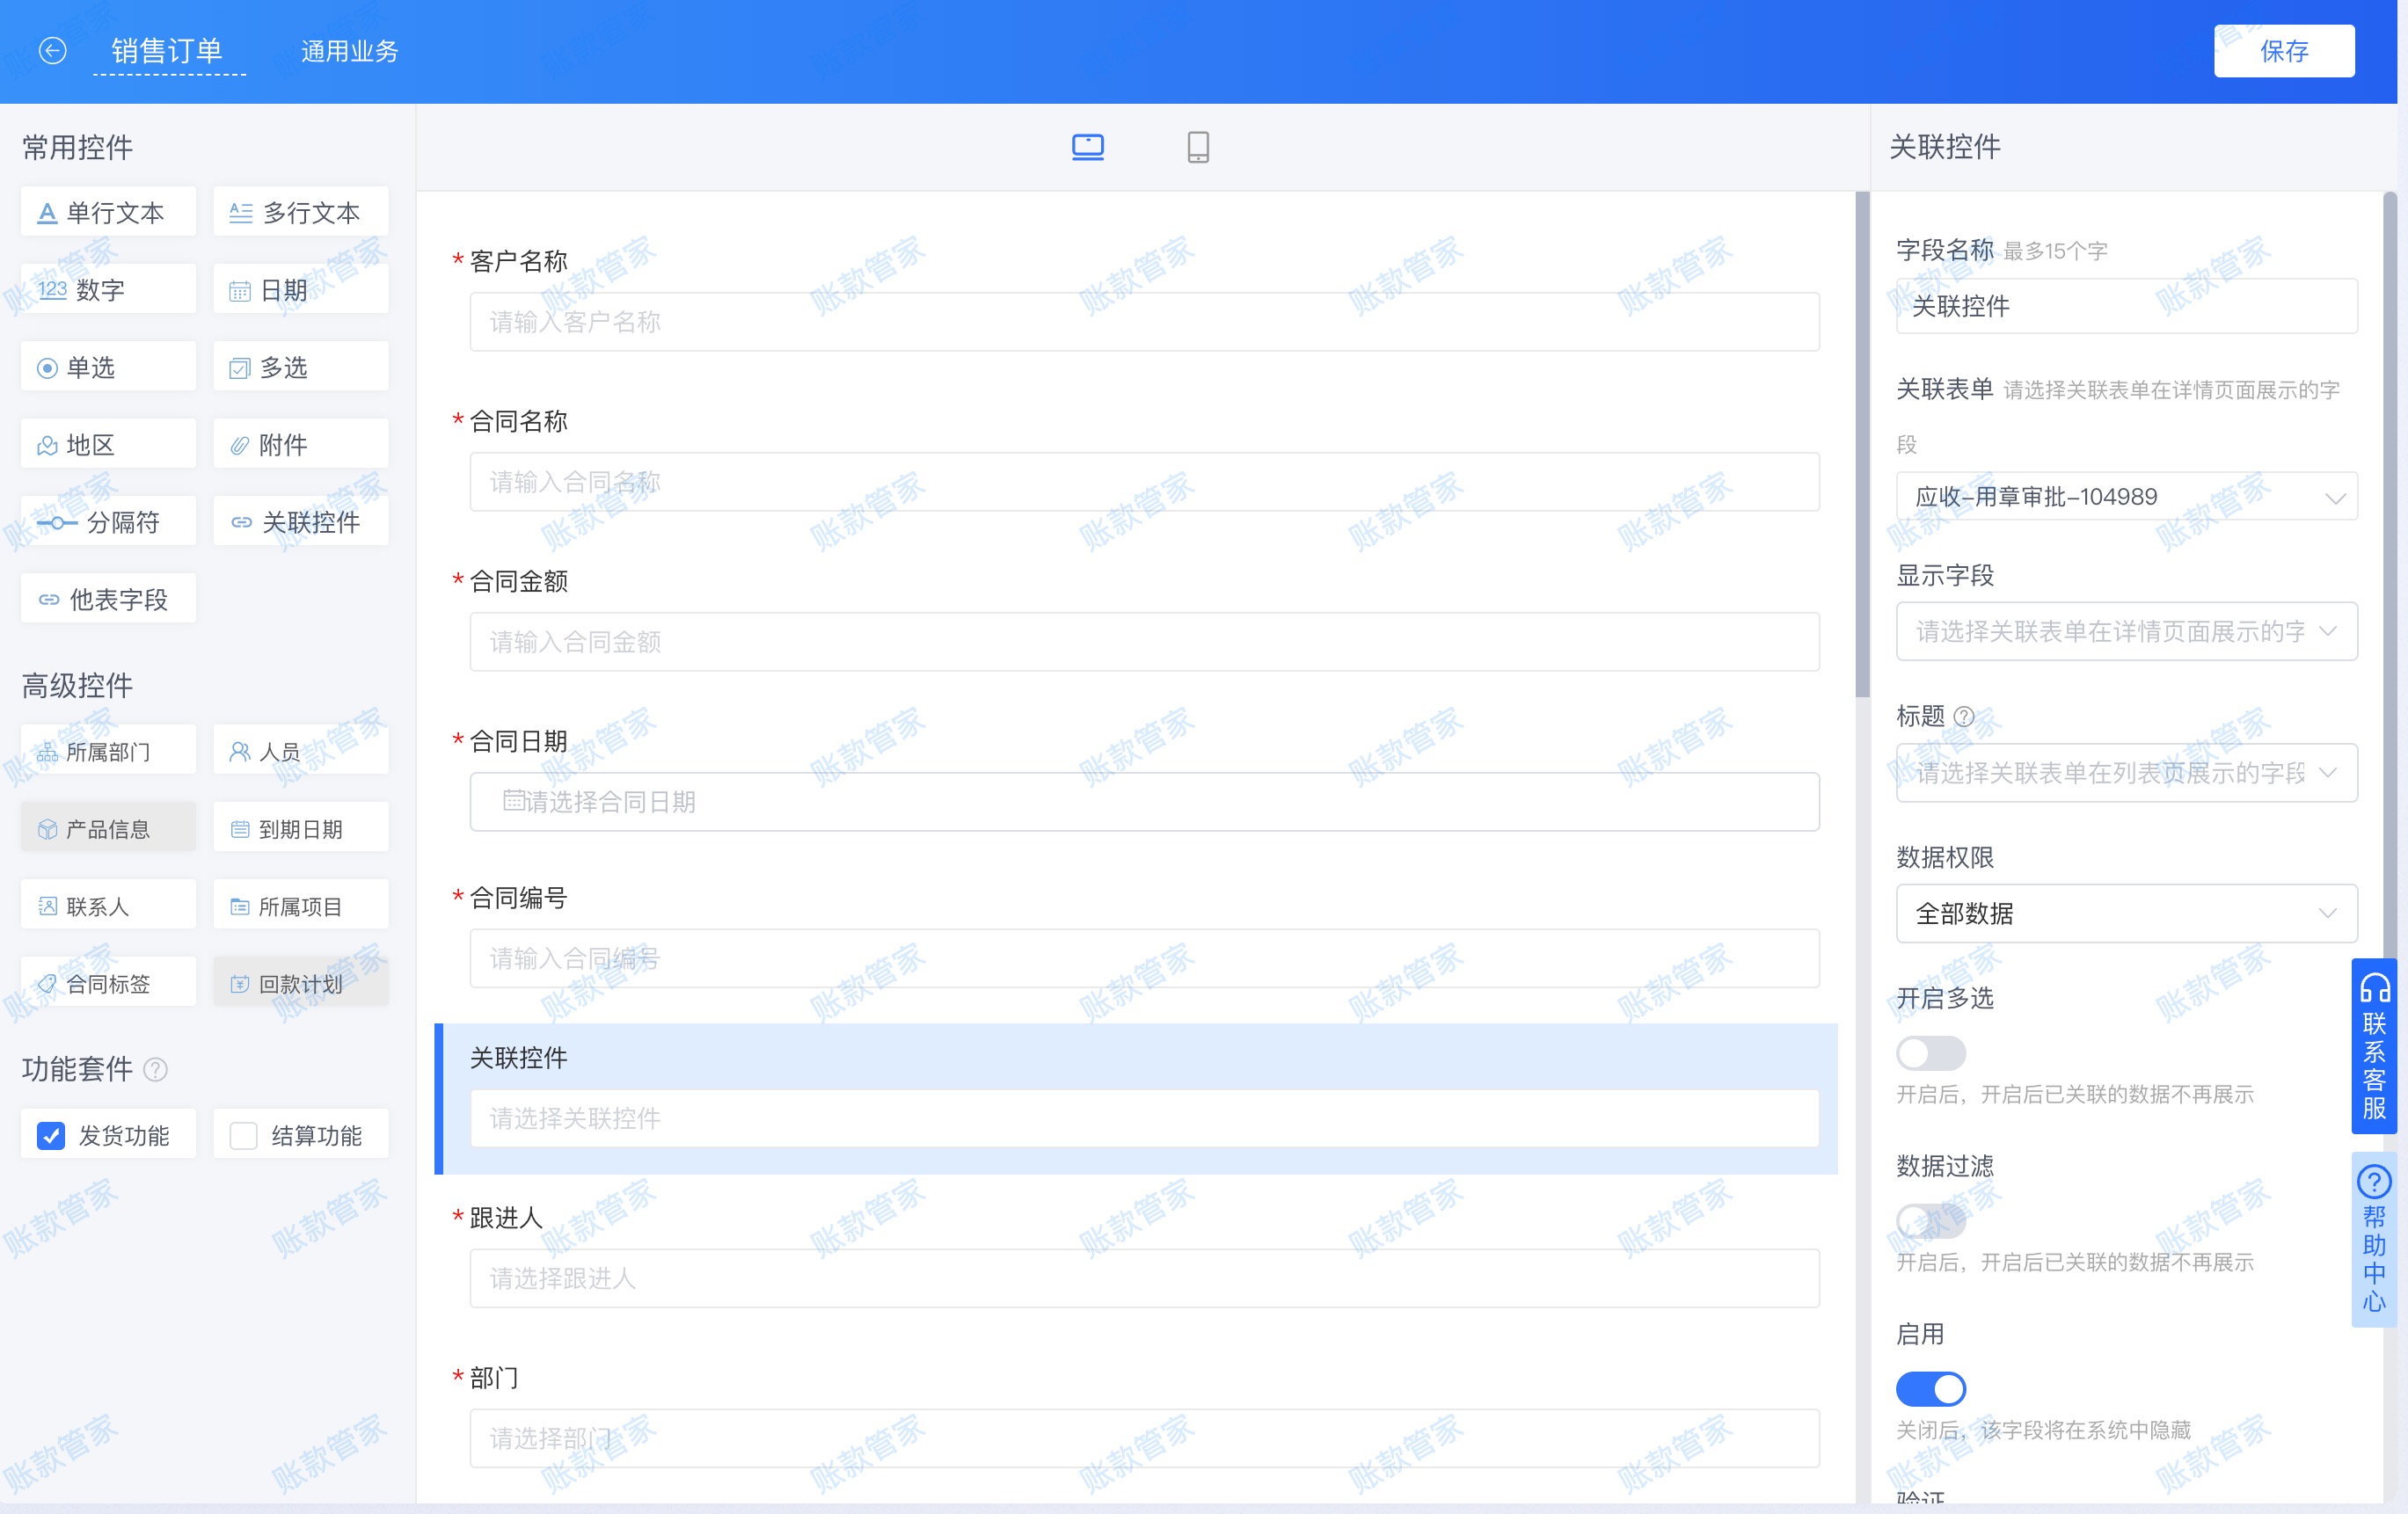This screenshot has height=1514, width=2408.
Task: Disable the 启用 toggle
Action: click(x=1930, y=1389)
